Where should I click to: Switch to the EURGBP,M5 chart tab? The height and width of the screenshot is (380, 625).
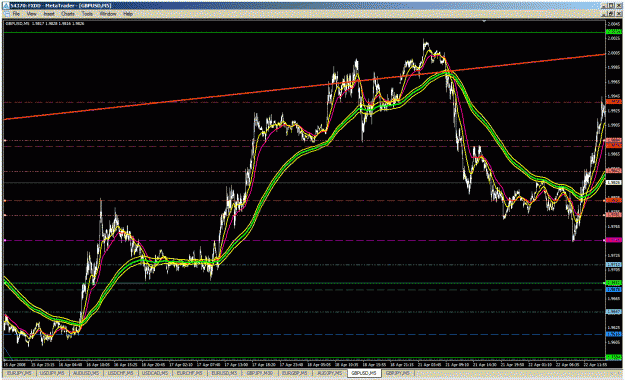295,373
